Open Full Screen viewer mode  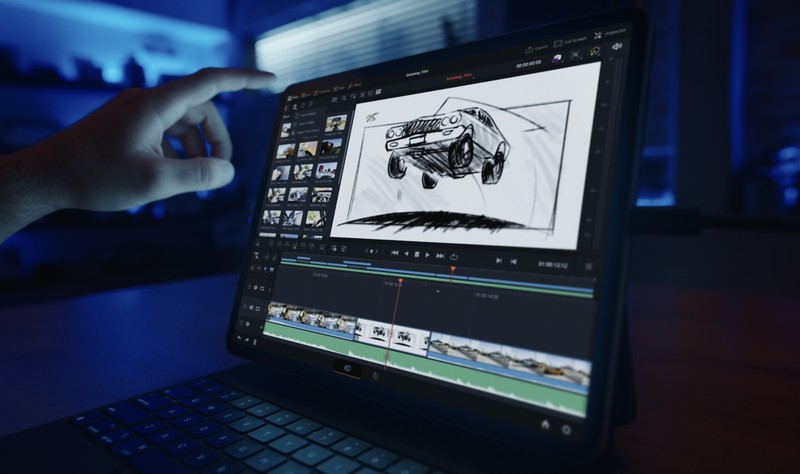pos(570,41)
